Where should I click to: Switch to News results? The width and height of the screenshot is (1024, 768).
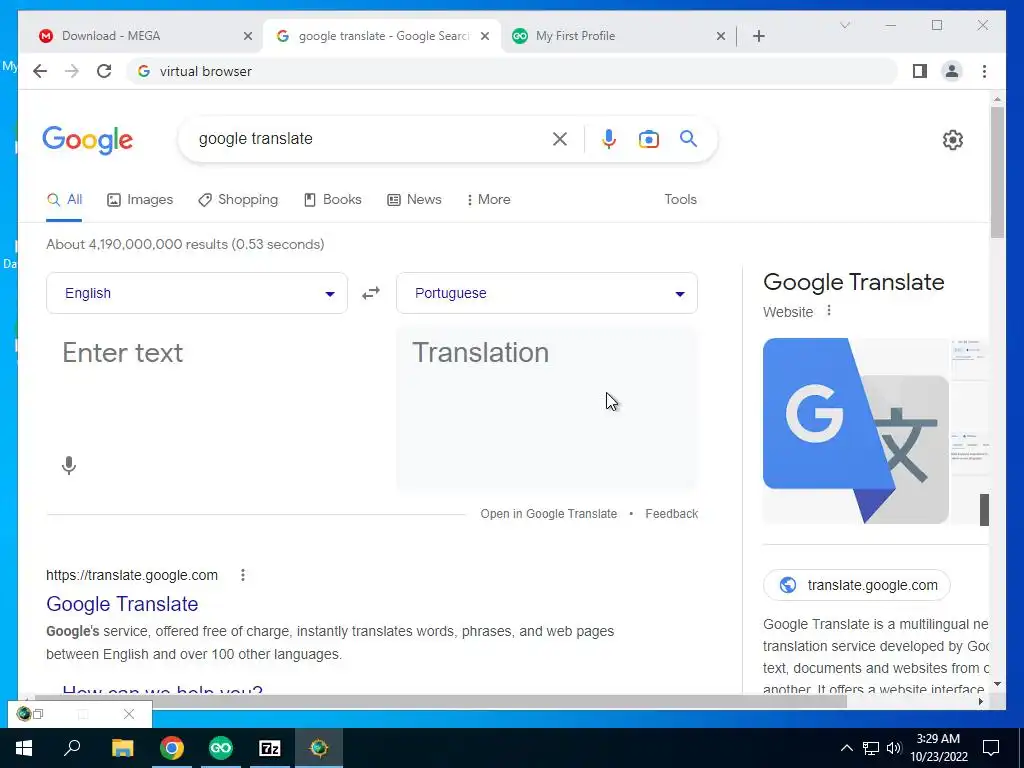point(414,200)
